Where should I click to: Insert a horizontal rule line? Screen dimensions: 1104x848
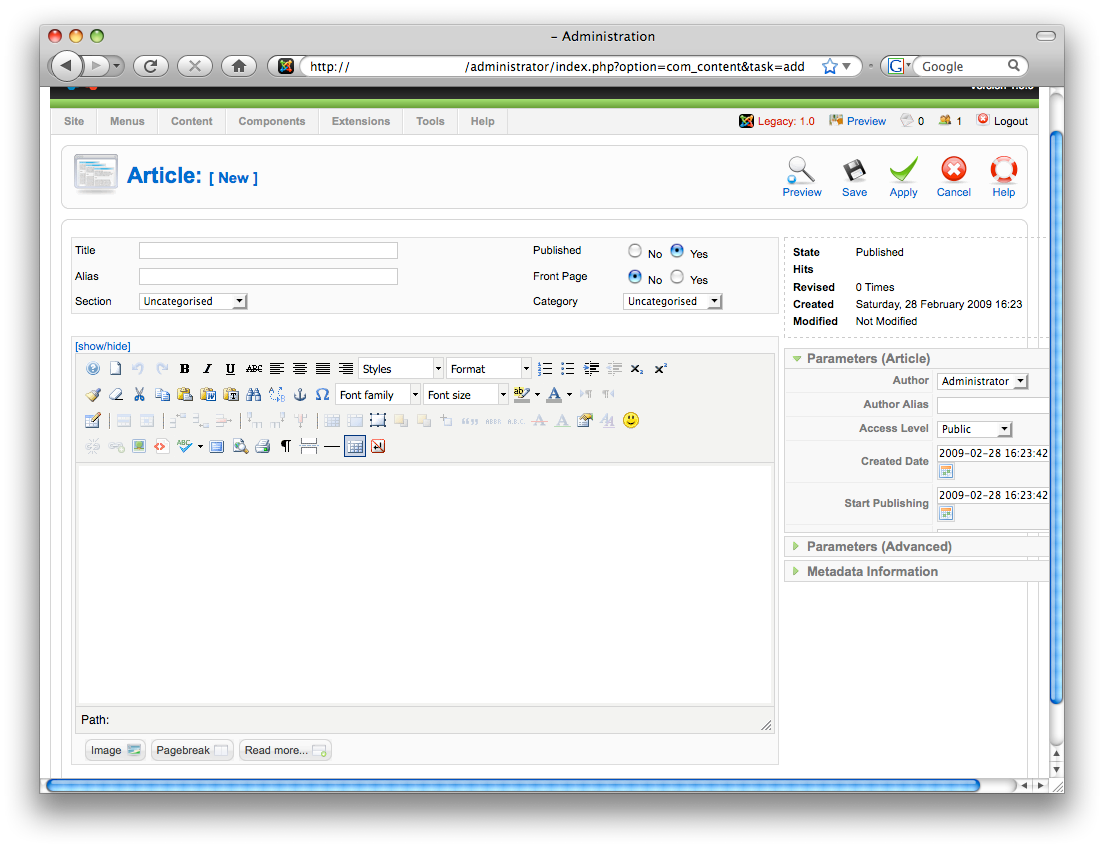tap(332, 447)
